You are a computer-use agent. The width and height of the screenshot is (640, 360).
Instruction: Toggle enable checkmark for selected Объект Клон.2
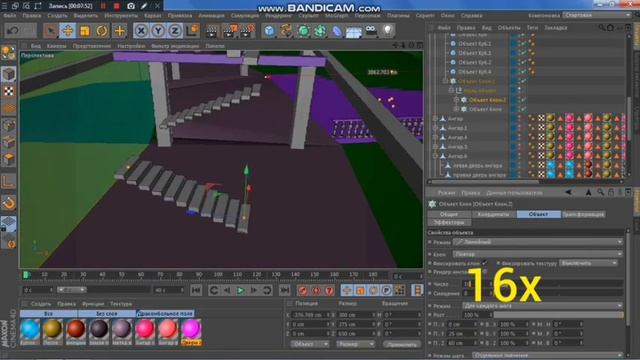tap(523, 100)
